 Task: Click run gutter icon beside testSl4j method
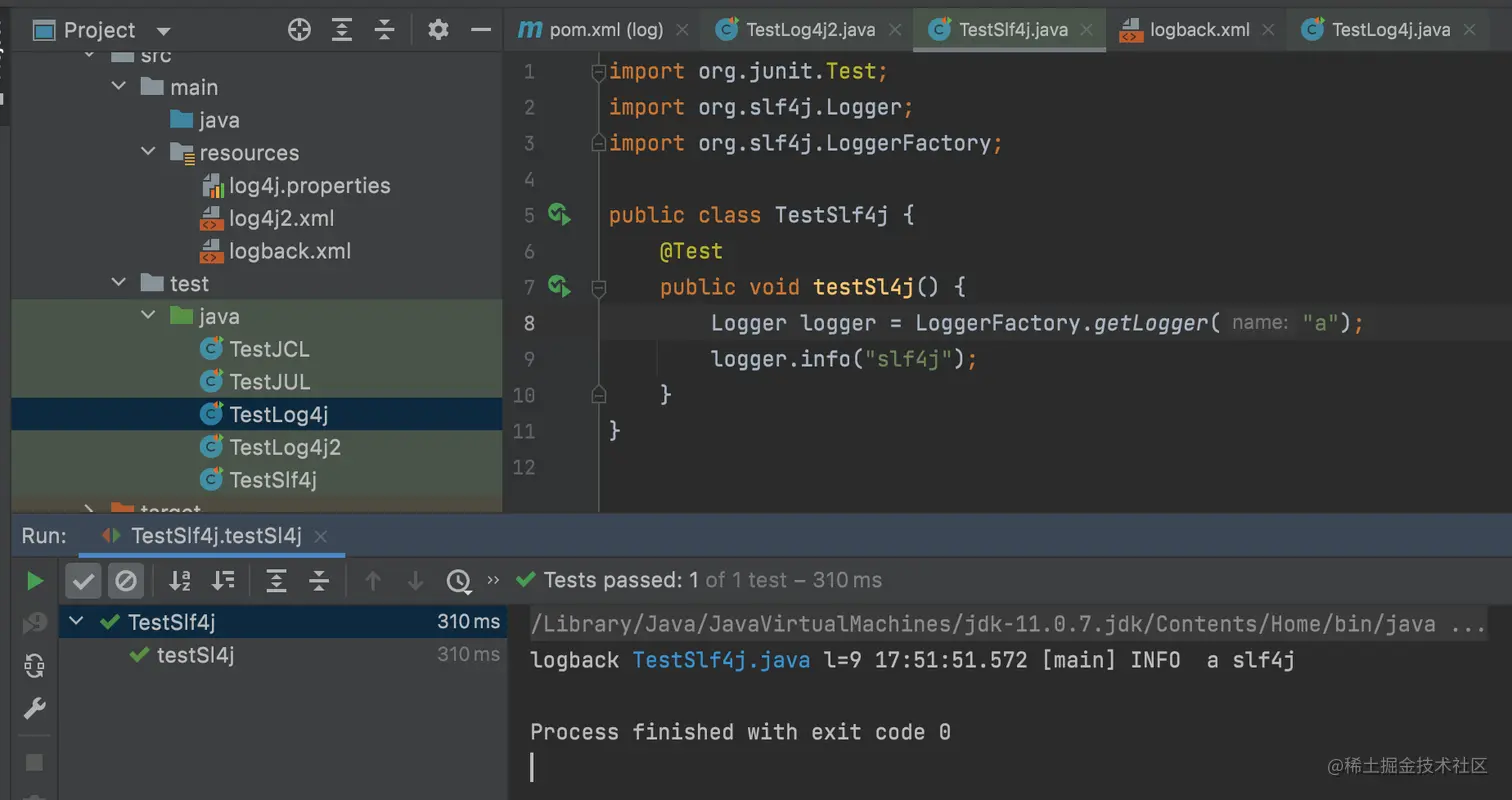pyautogui.click(x=559, y=287)
